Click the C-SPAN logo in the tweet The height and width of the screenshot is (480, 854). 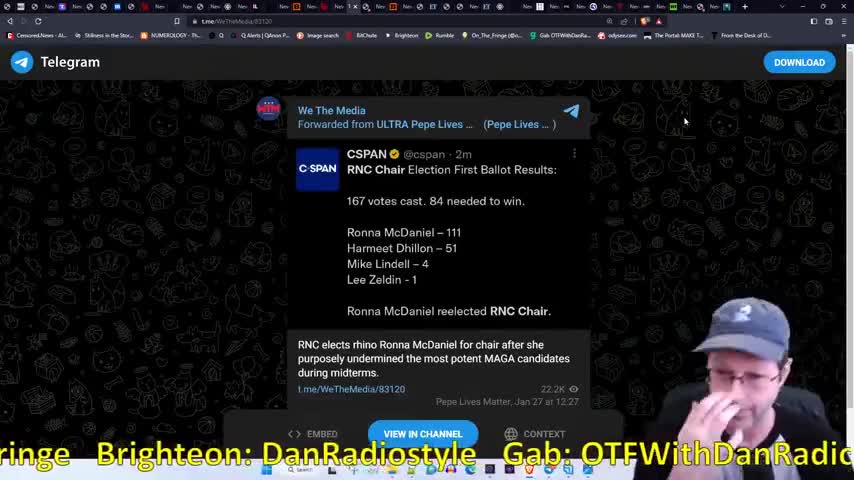[x=318, y=169]
